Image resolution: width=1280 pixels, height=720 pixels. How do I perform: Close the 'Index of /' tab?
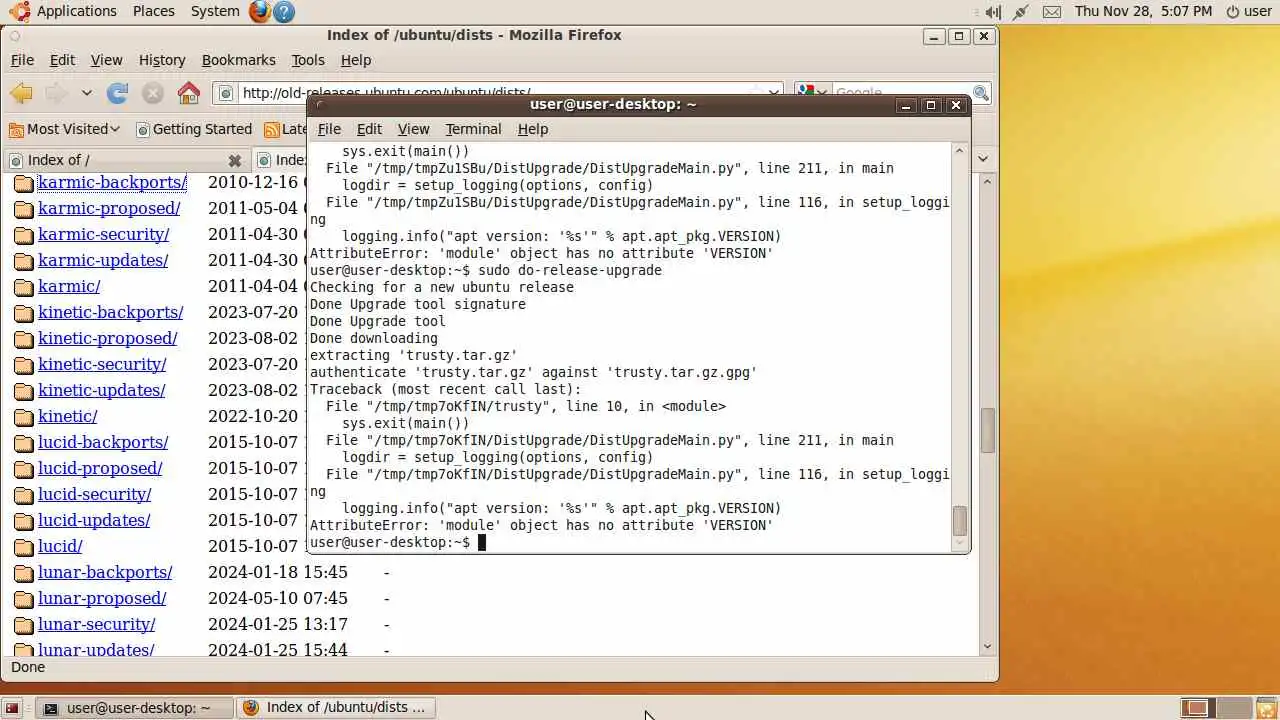tap(234, 160)
